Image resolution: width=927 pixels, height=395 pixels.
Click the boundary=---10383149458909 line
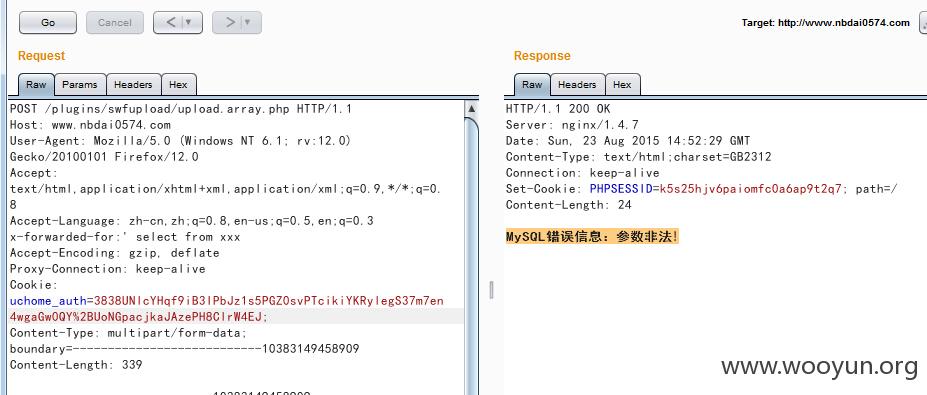pyautogui.click(x=184, y=349)
